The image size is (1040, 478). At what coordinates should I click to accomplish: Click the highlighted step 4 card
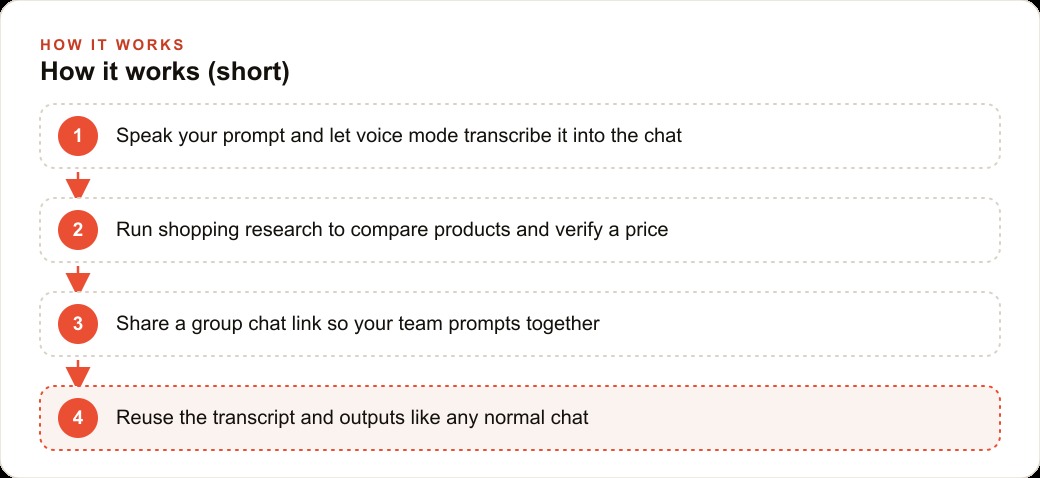click(x=520, y=418)
